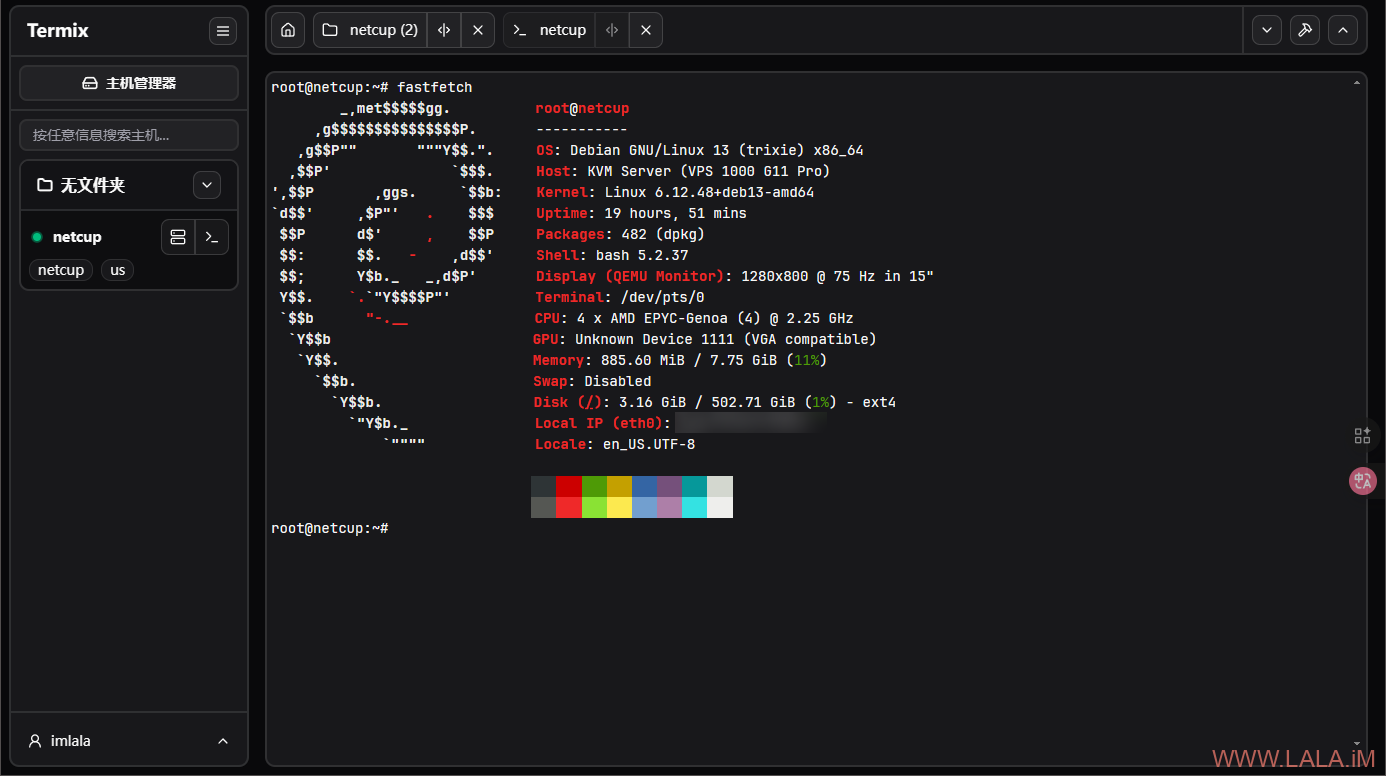Image resolution: width=1386 pixels, height=776 pixels.
Task: Open the tab list dropdown chevron
Action: [x=1267, y=30]
